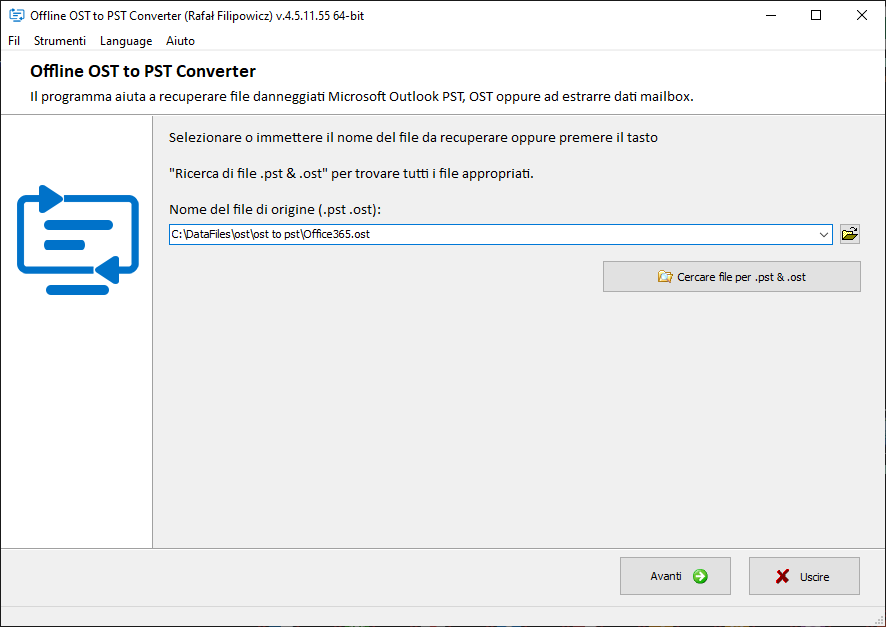Open the Fil menu
This screenshot has width=886, height=627.
coord(14,41)
